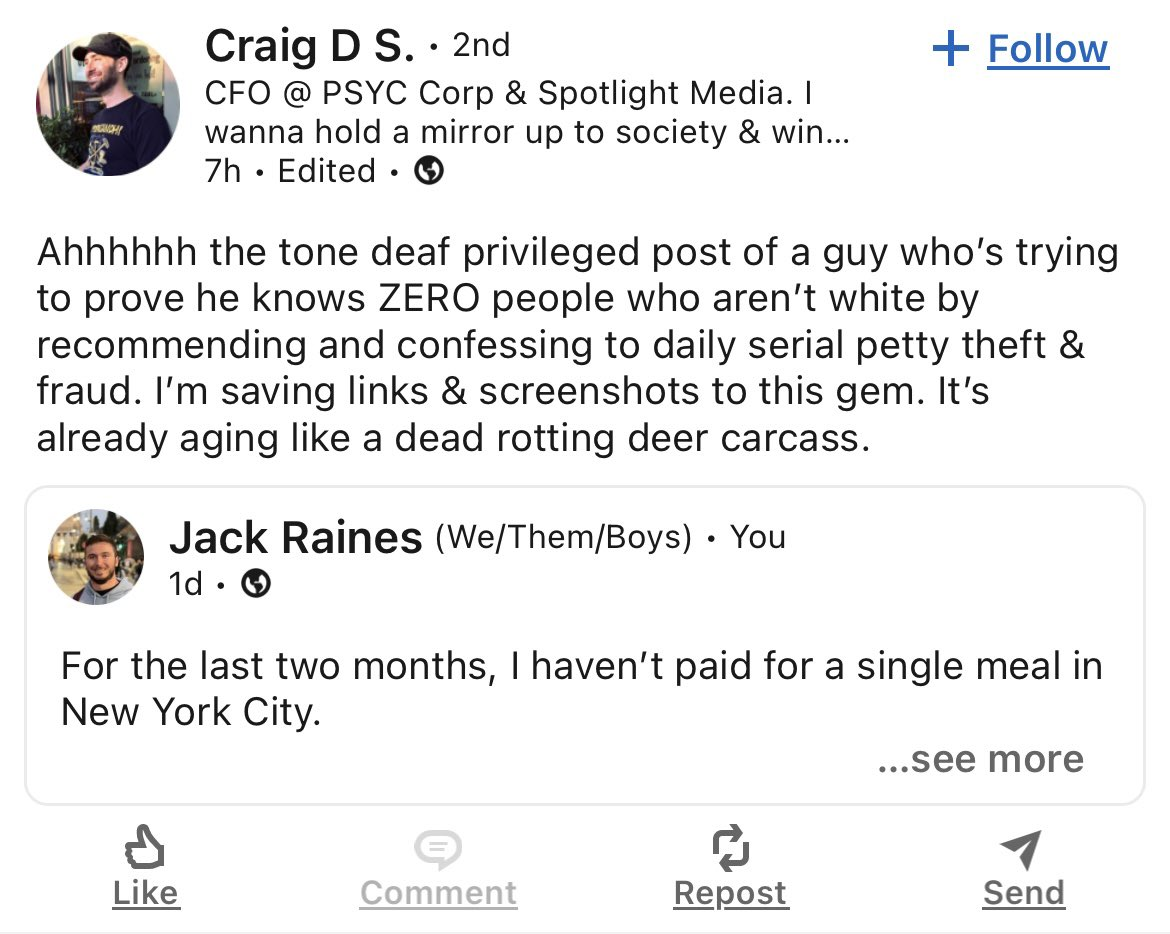Expand the quoted post with see more
The width and height of the screenshot is (1170, 934).
[x=980, y=759]
